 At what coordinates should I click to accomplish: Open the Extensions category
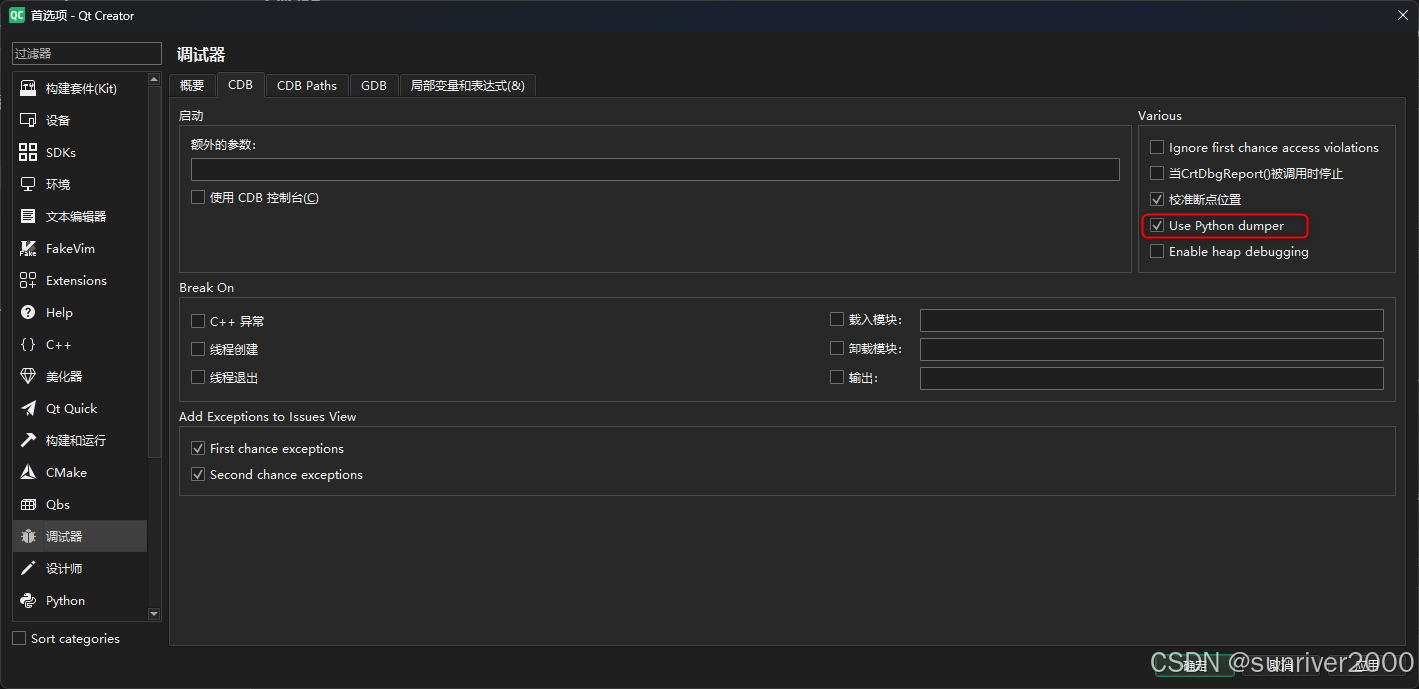80,280
